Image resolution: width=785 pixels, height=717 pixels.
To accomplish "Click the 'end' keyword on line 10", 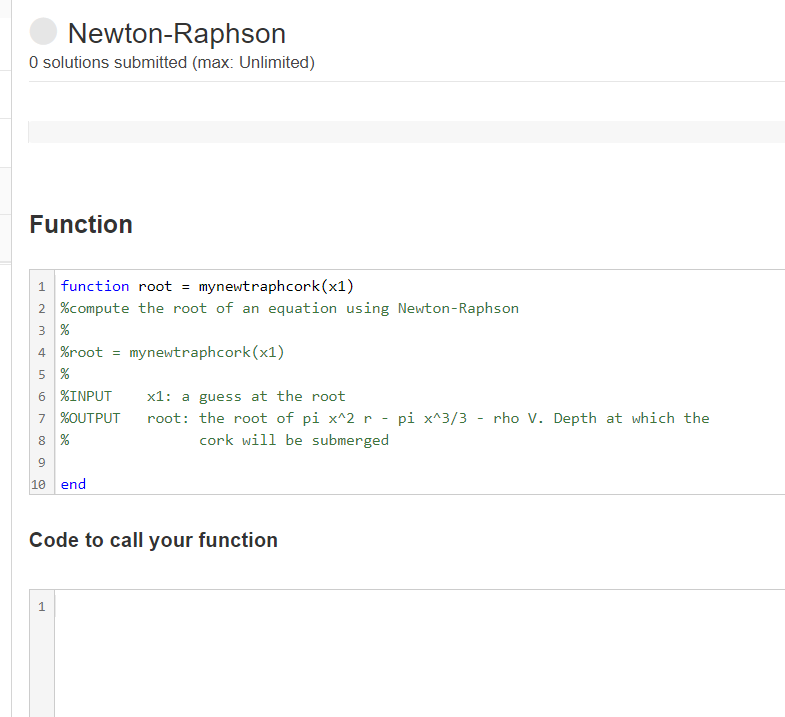I will [x=73, y=485].
